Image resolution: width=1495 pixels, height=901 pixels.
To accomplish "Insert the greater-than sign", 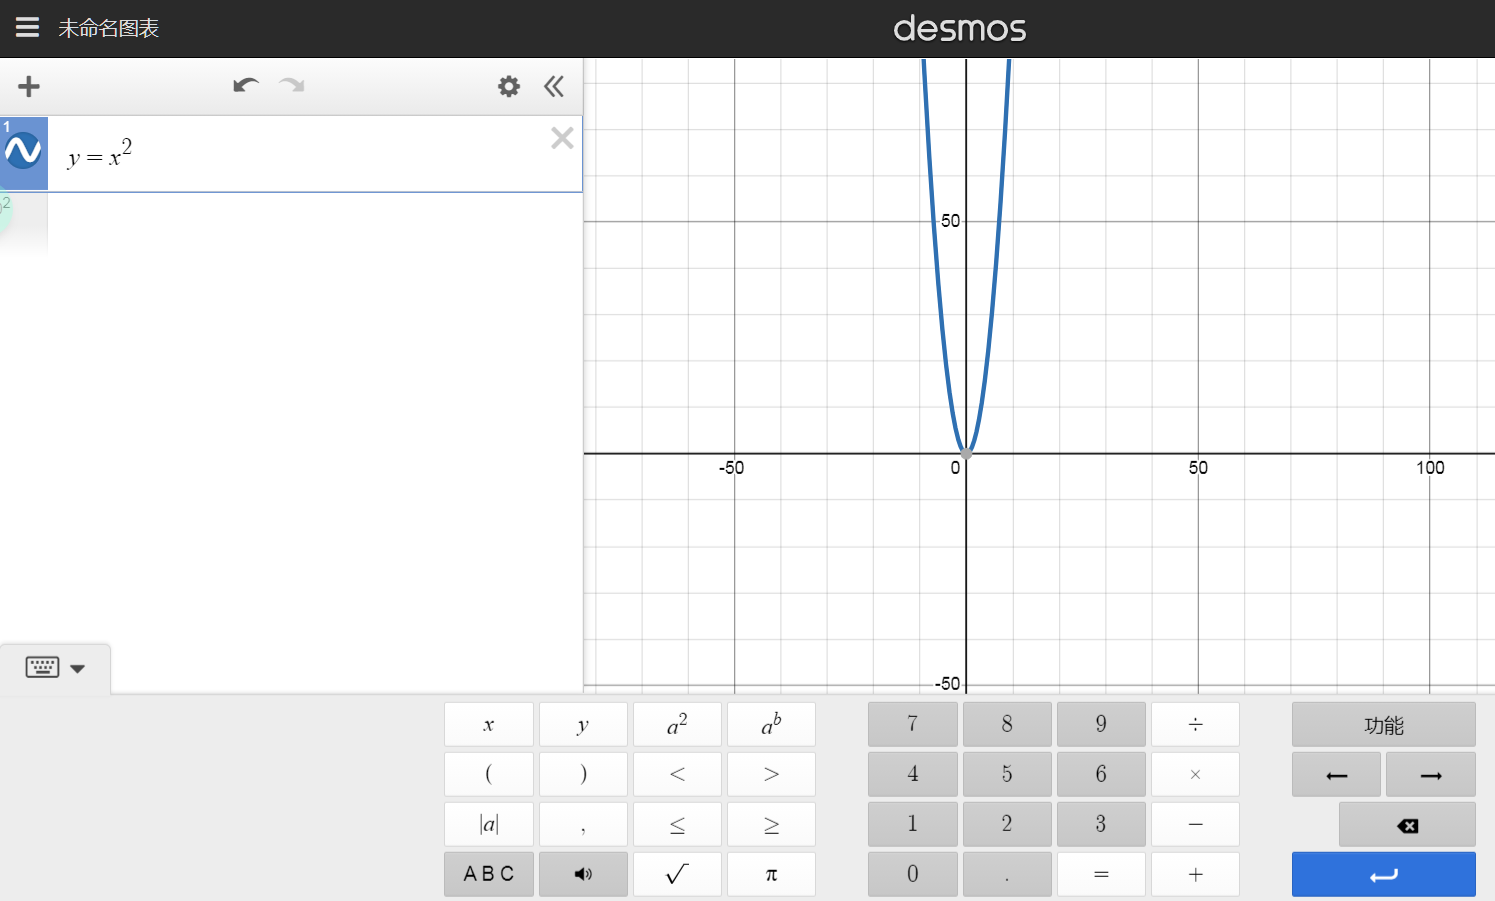I will pos(771,775).
